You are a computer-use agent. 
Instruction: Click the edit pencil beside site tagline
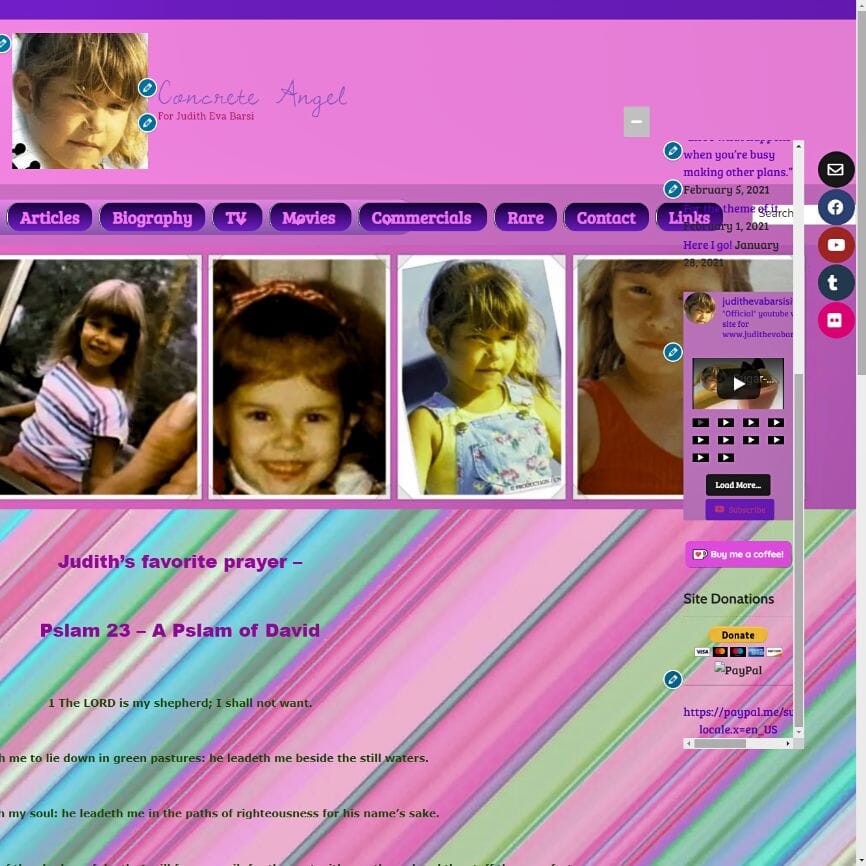pyautogui.click(x=147, y=123)
